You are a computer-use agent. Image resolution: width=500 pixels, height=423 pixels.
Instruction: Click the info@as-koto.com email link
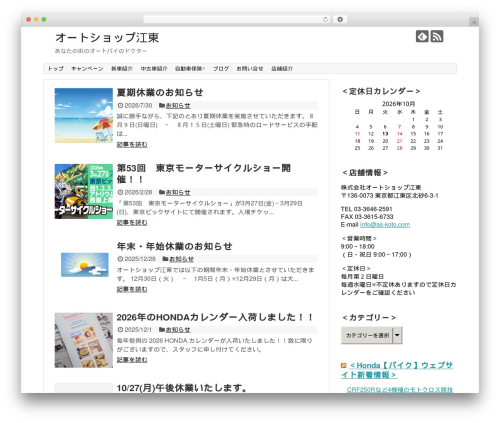[385, 225]
